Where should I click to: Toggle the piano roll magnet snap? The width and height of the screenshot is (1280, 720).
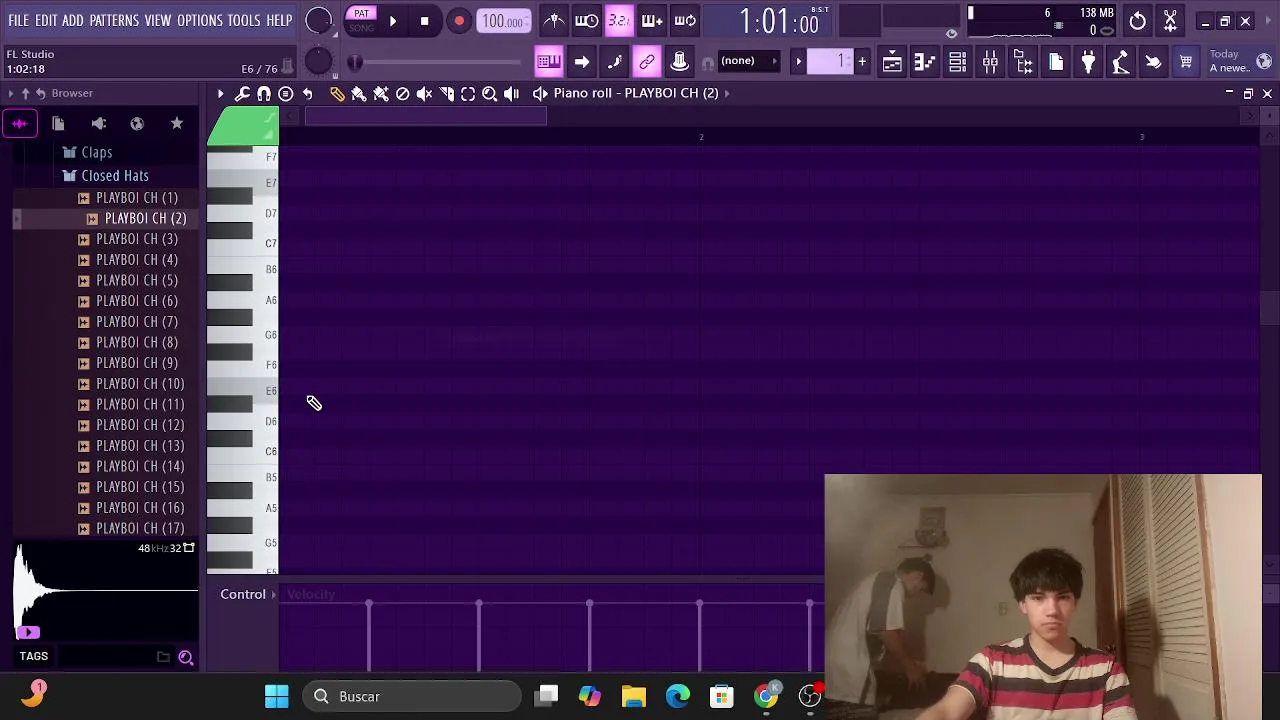264,93
